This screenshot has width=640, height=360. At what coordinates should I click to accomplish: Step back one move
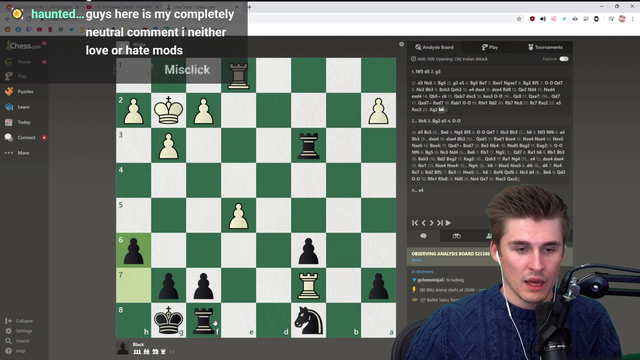point(424,223)
